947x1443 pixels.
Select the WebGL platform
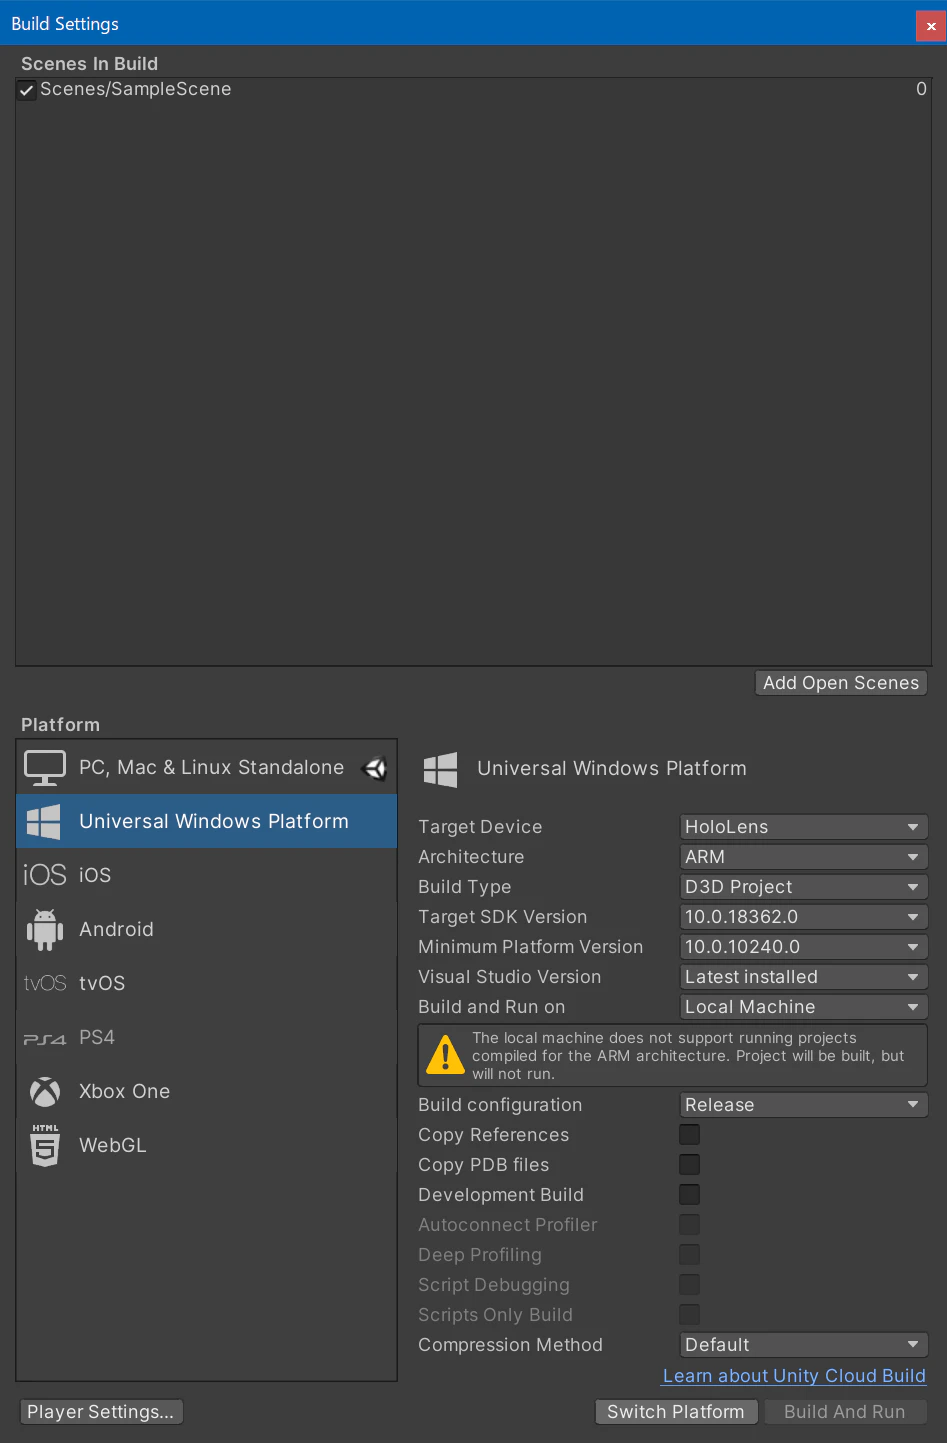tap(207, 1145)
